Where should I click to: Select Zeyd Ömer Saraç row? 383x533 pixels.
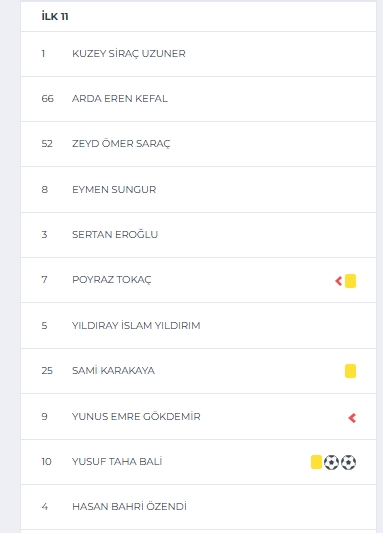click(x=198, y=144)
